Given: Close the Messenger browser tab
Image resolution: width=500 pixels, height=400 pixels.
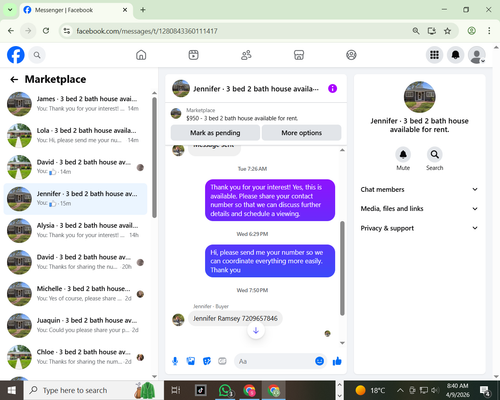Looking at the screenshot, I should pyautogui.click(x=125, y=10).
